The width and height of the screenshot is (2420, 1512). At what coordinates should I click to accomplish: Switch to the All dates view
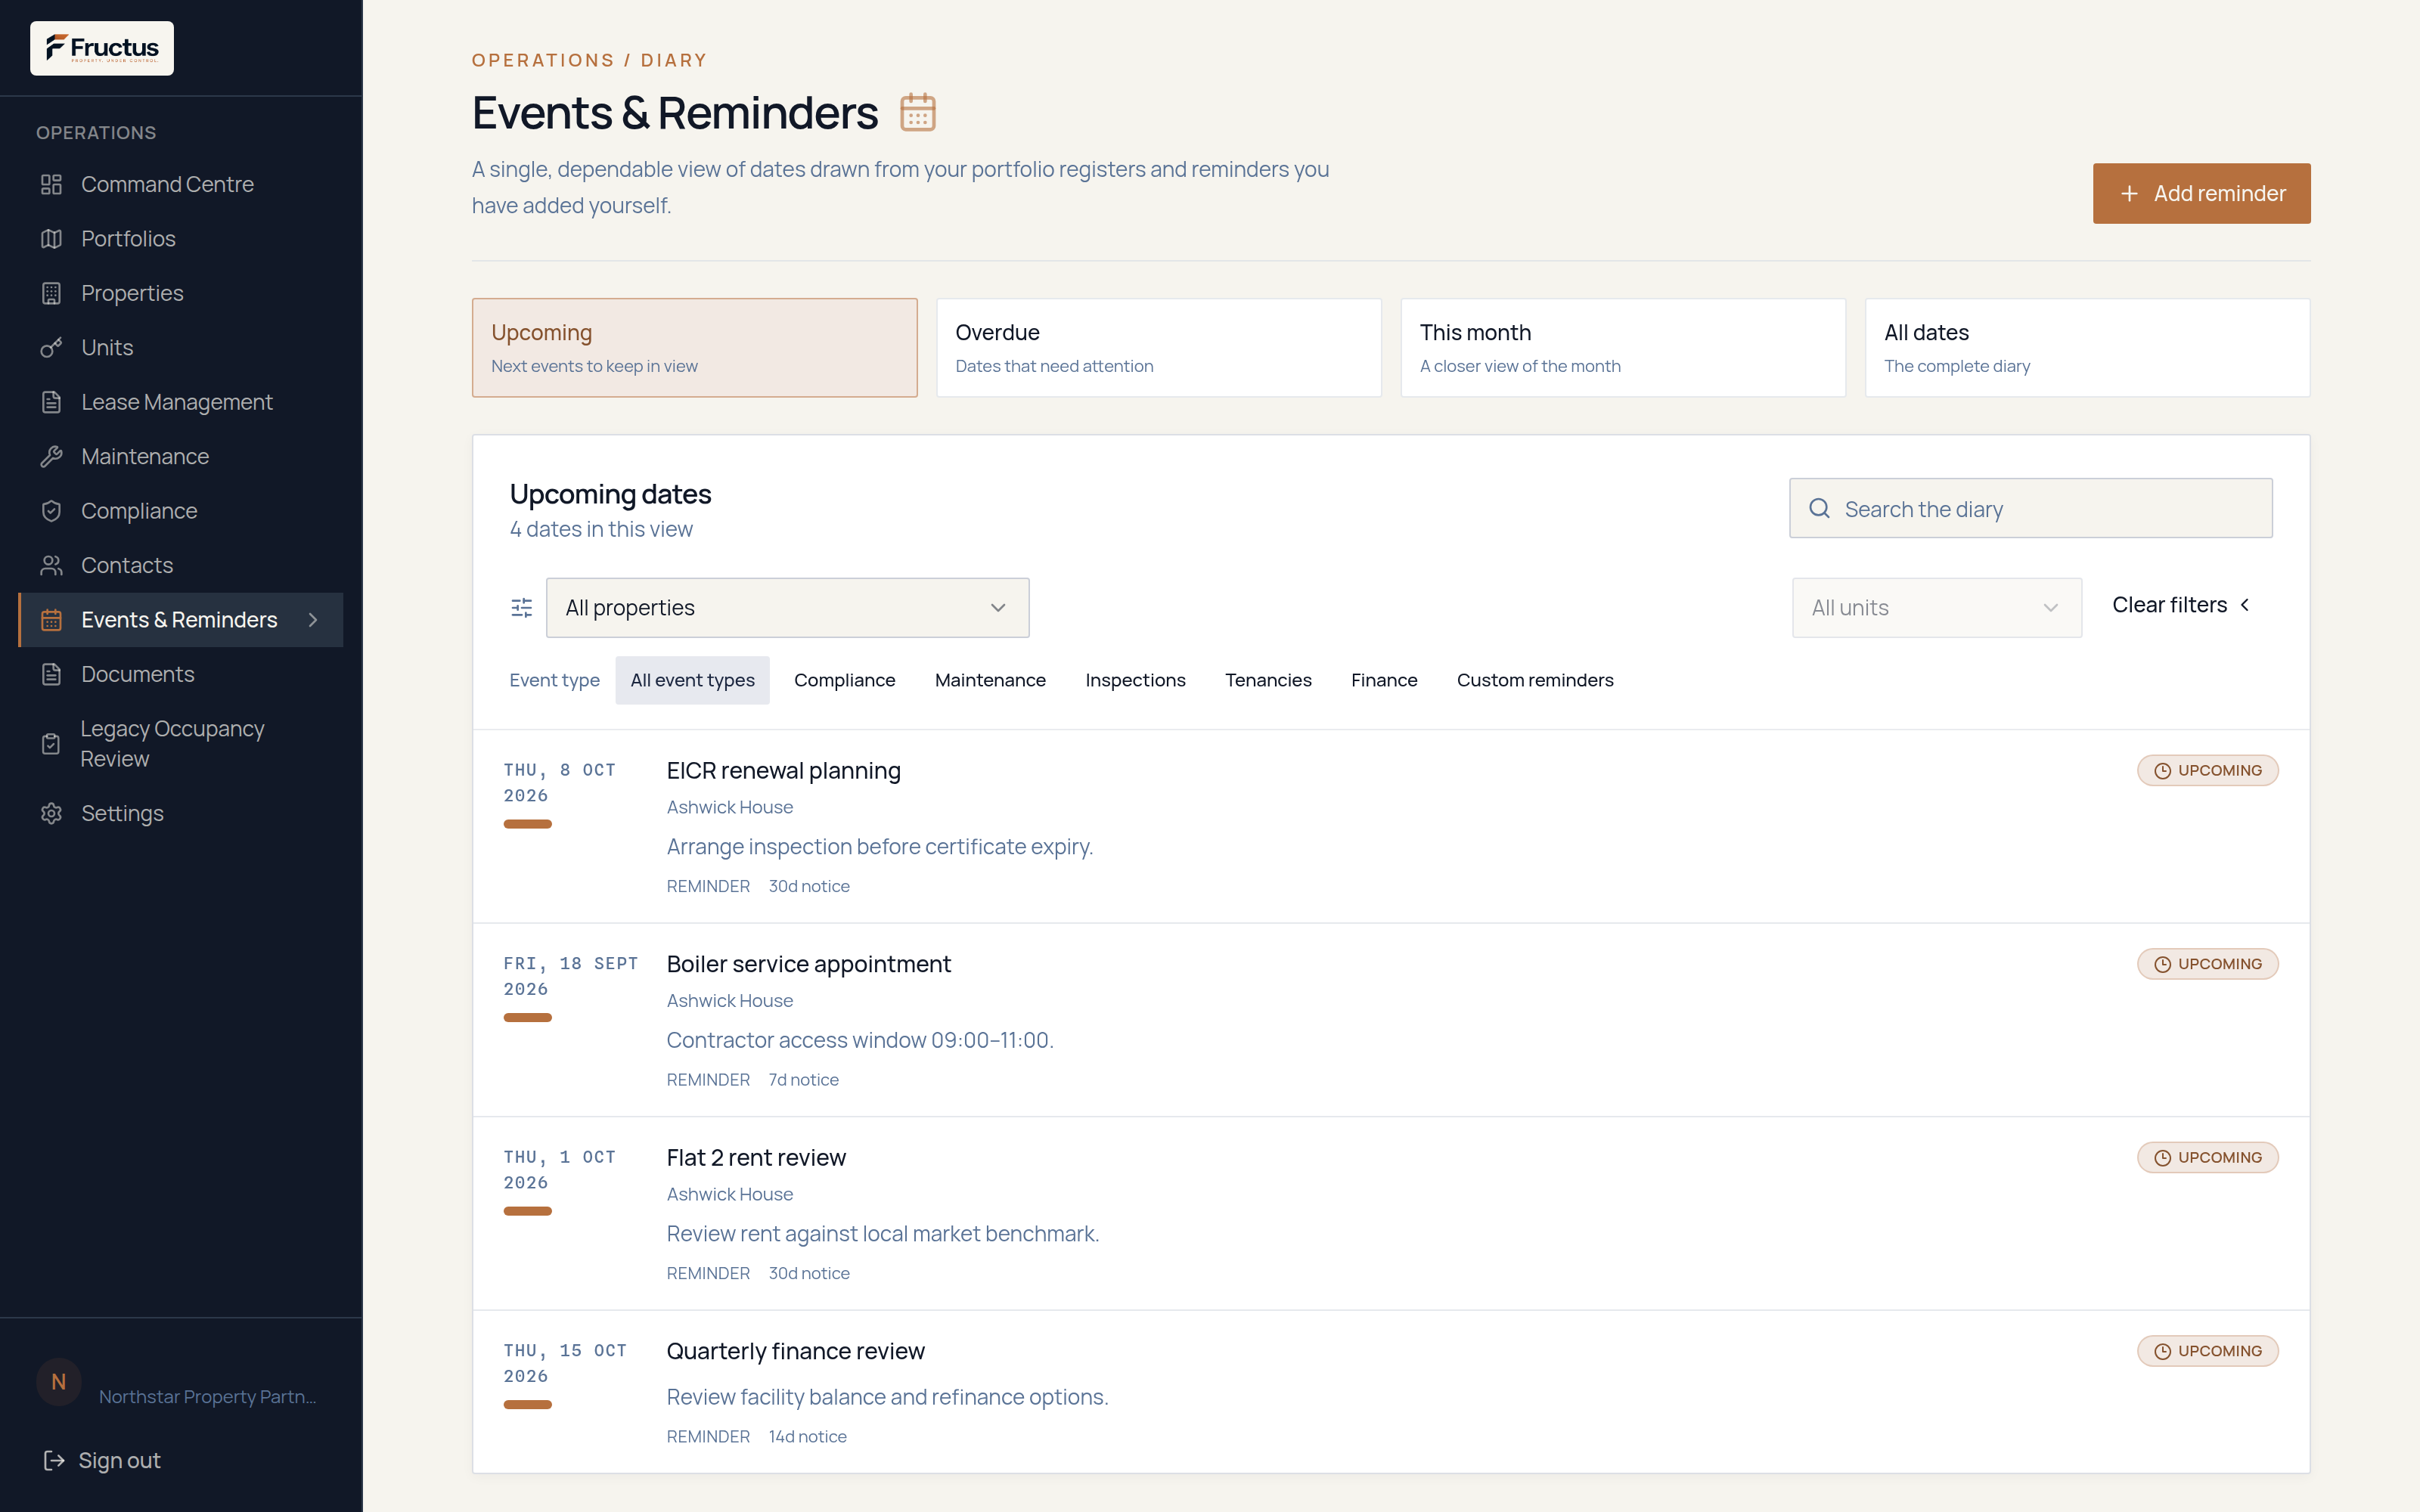2087,348
